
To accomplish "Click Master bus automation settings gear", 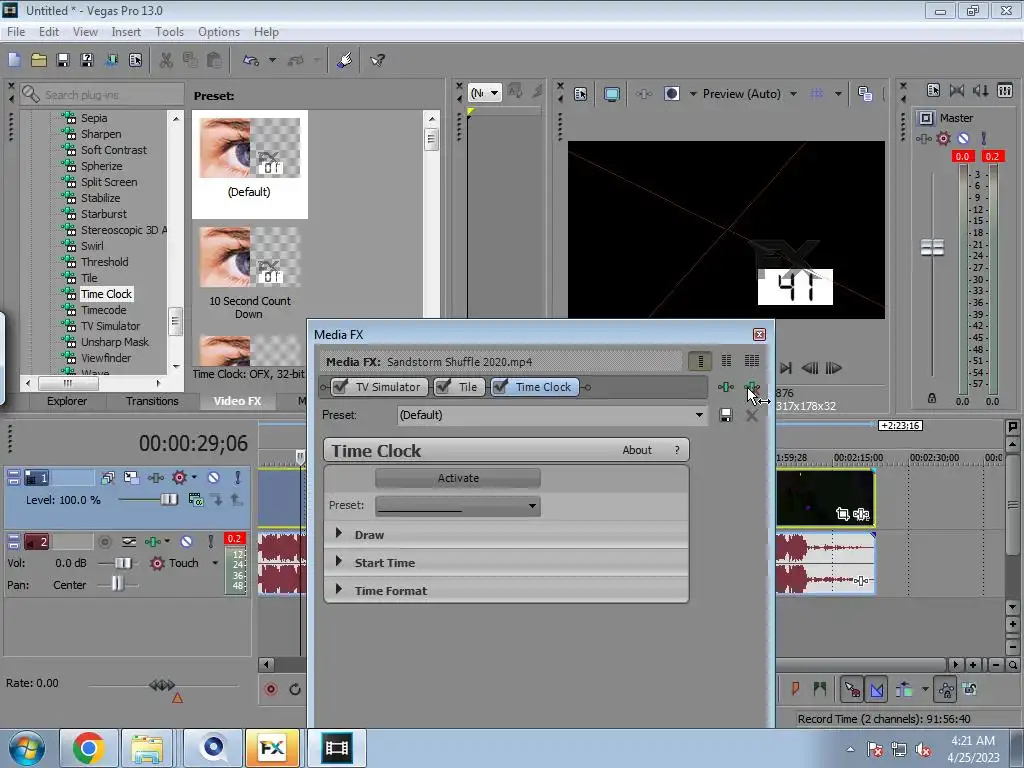I will [x=943, y=138].
